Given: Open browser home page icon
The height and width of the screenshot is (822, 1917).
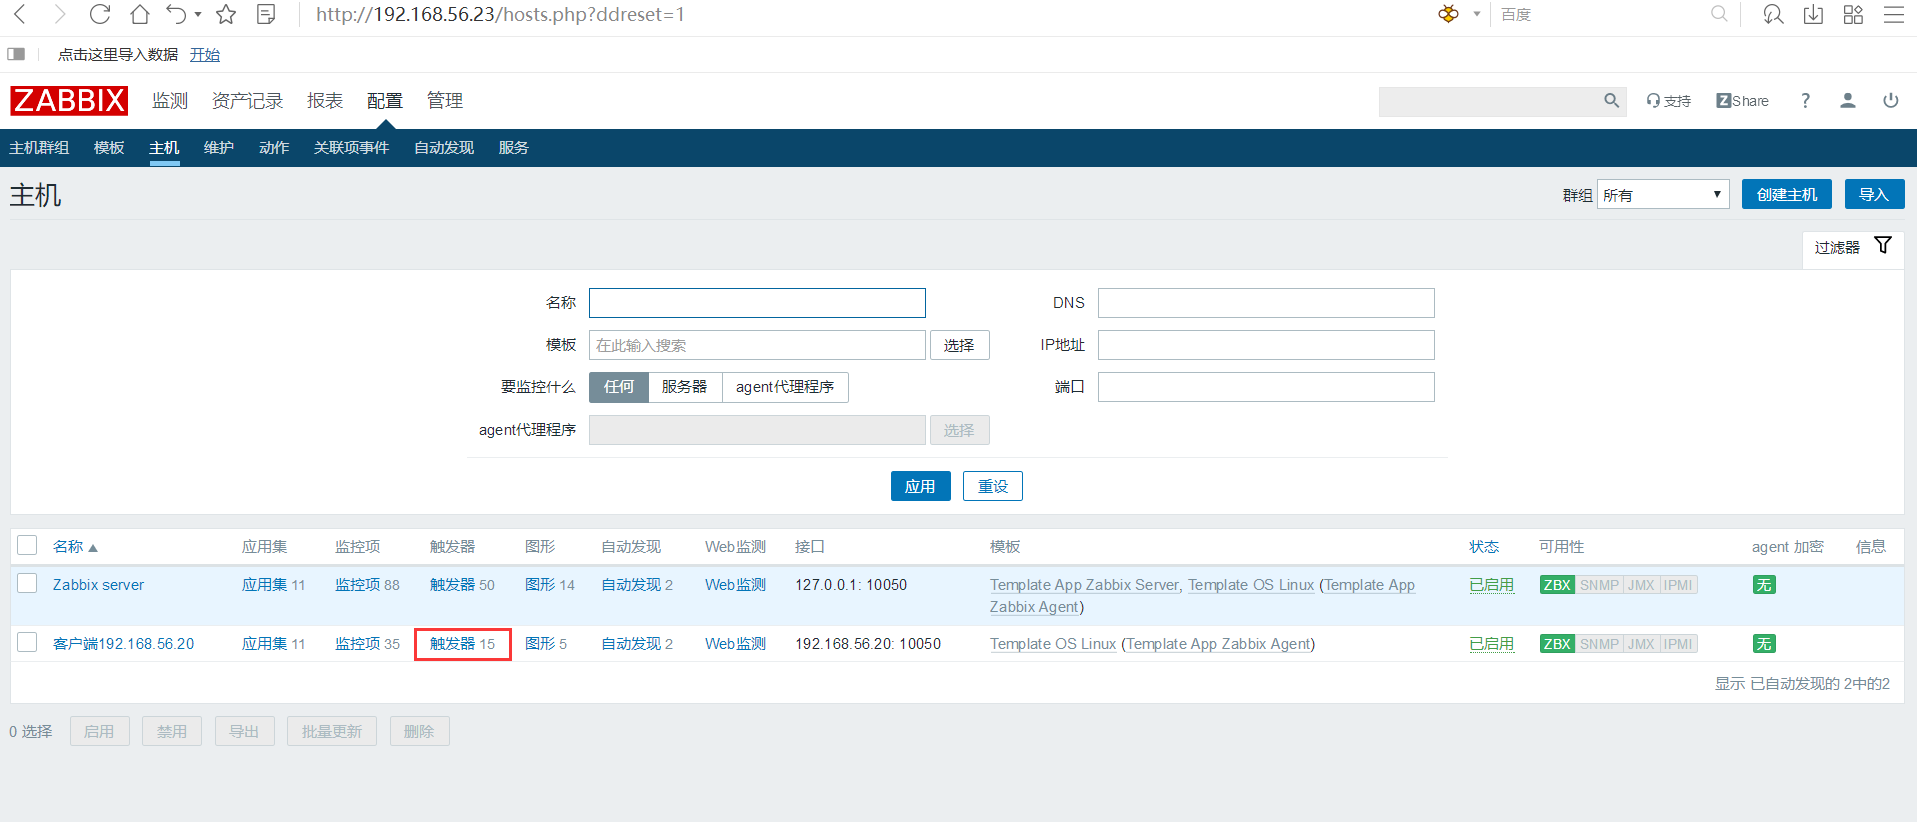Looking at the screenshot, I should click(x=140, y=14).
